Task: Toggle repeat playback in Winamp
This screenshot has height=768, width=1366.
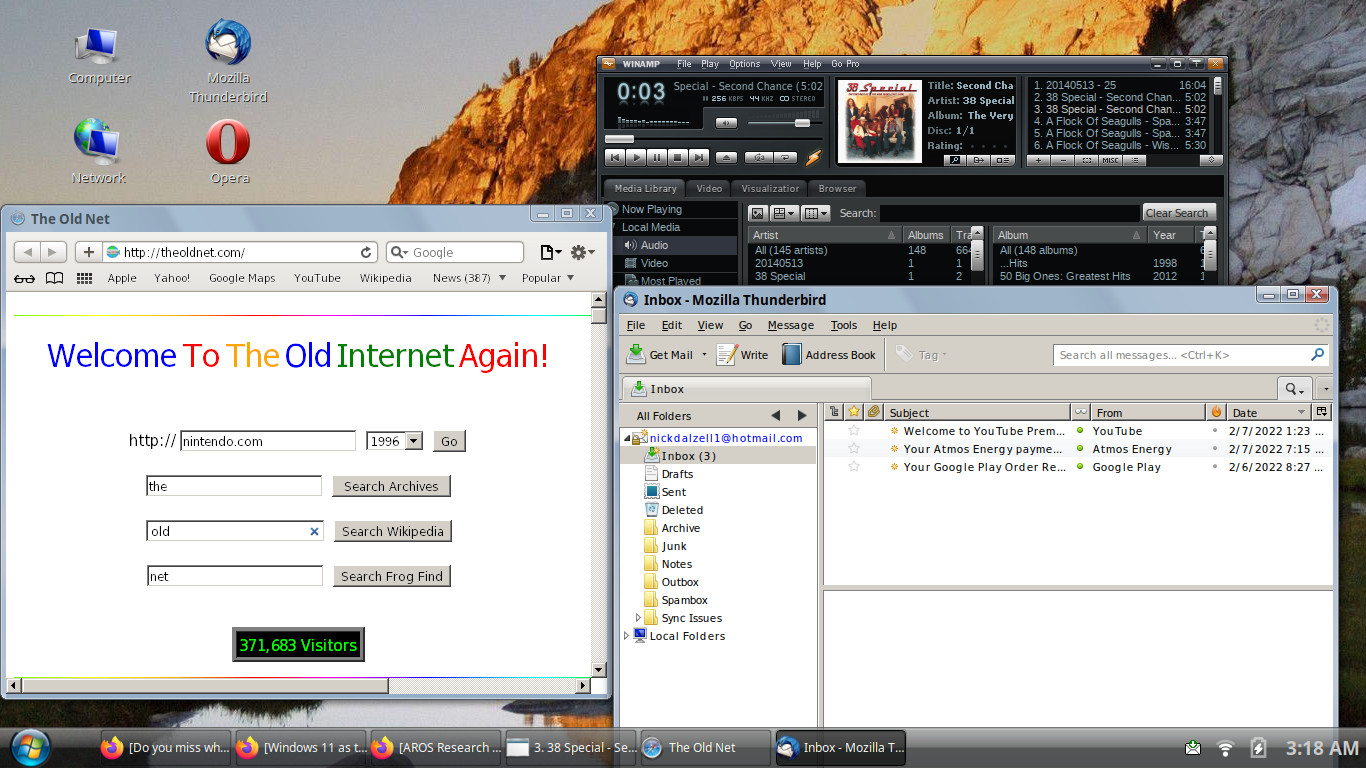Action: 785,157
